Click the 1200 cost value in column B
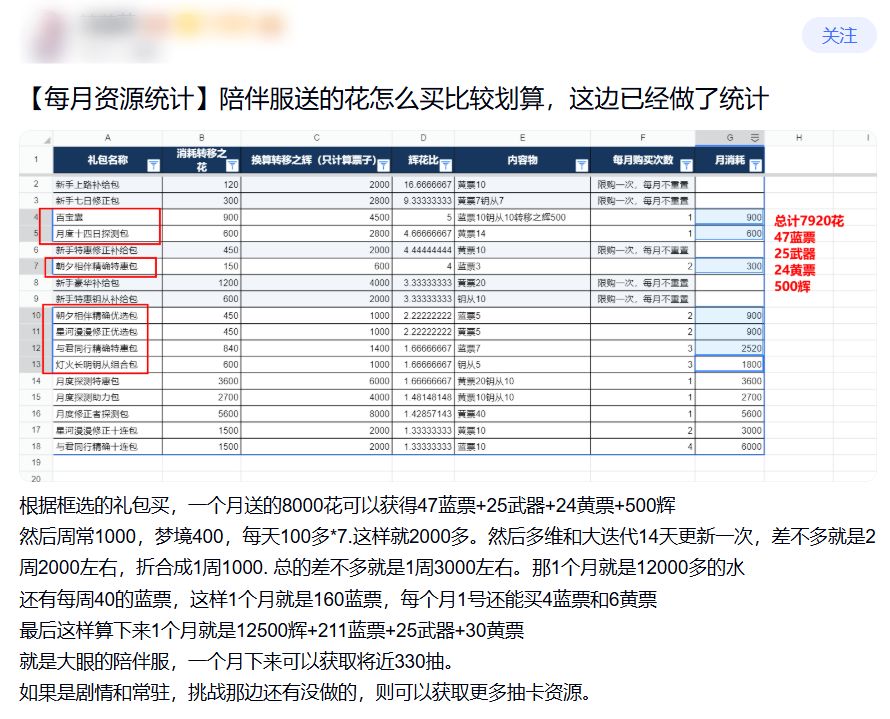The image size is (890, 719). pyautogui.click(x=201, y=283)
